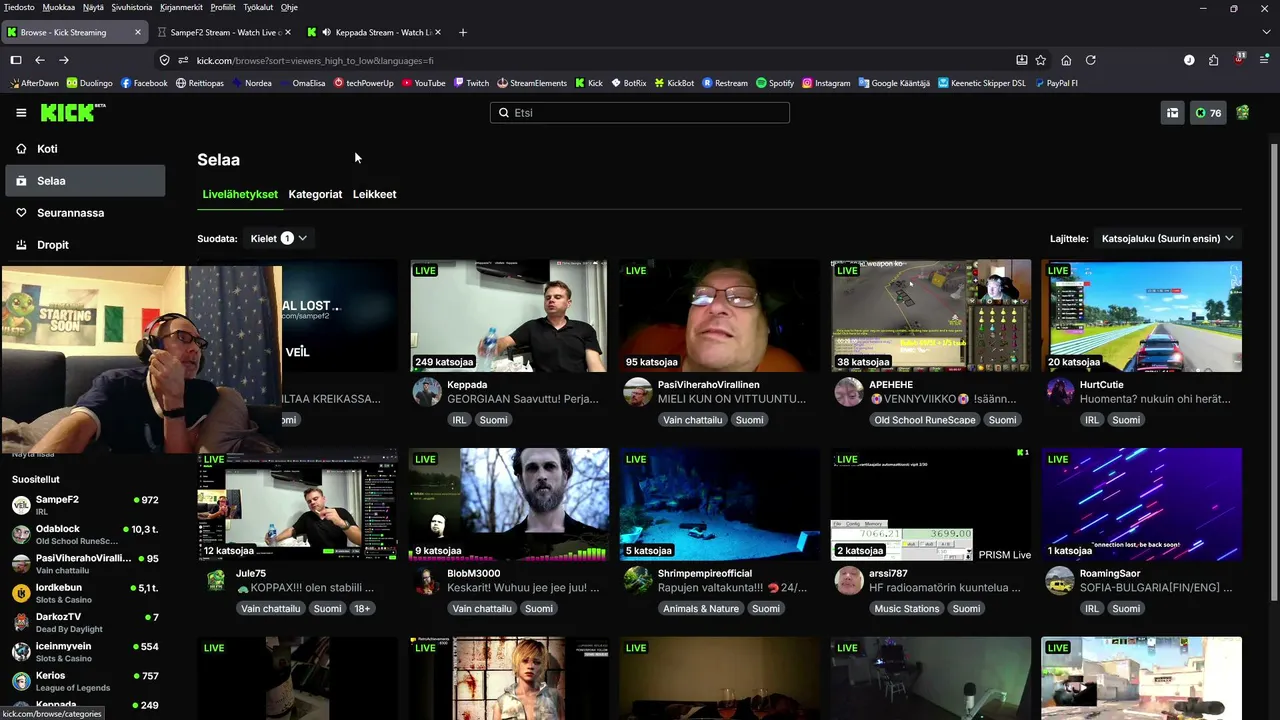This screenshot has width=1280, height=720.
Task: Navigate back with the browser back arrow
Action: coord(40,60)
